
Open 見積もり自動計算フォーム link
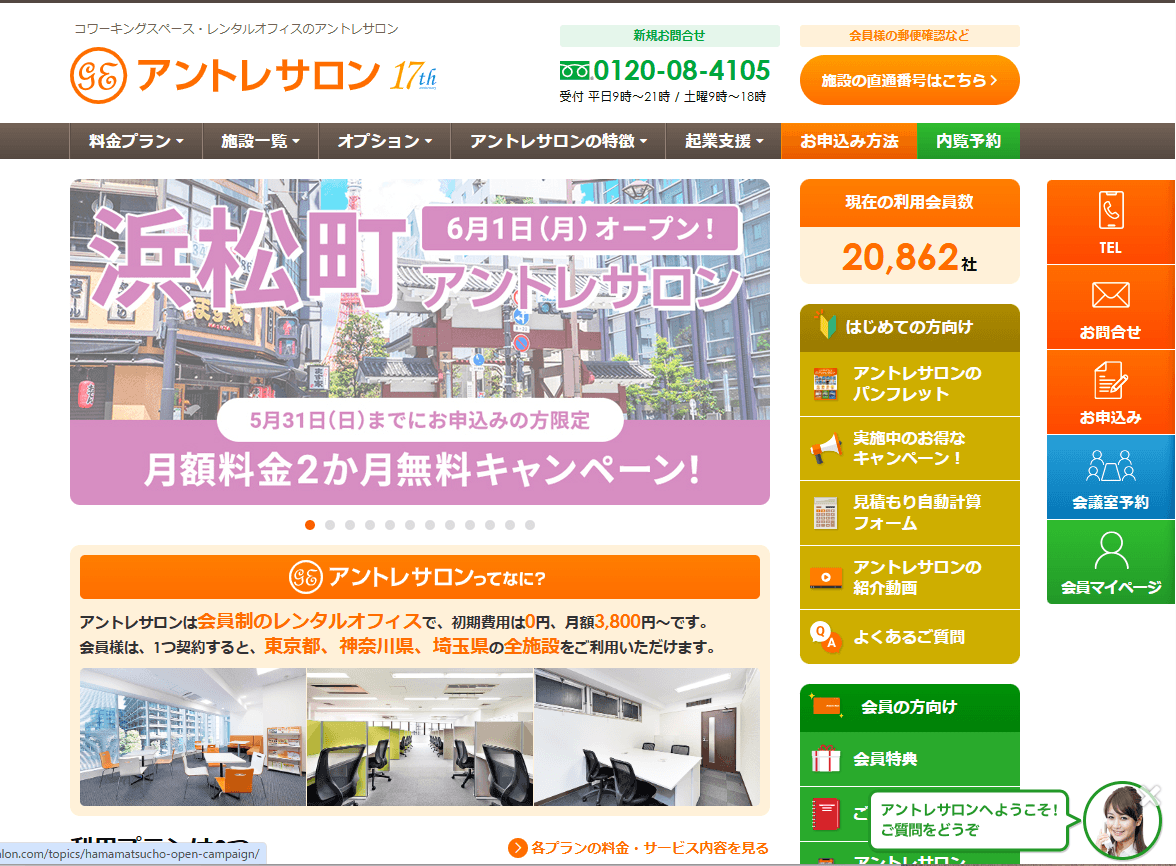pyautogui.click(x=910, y=514)
